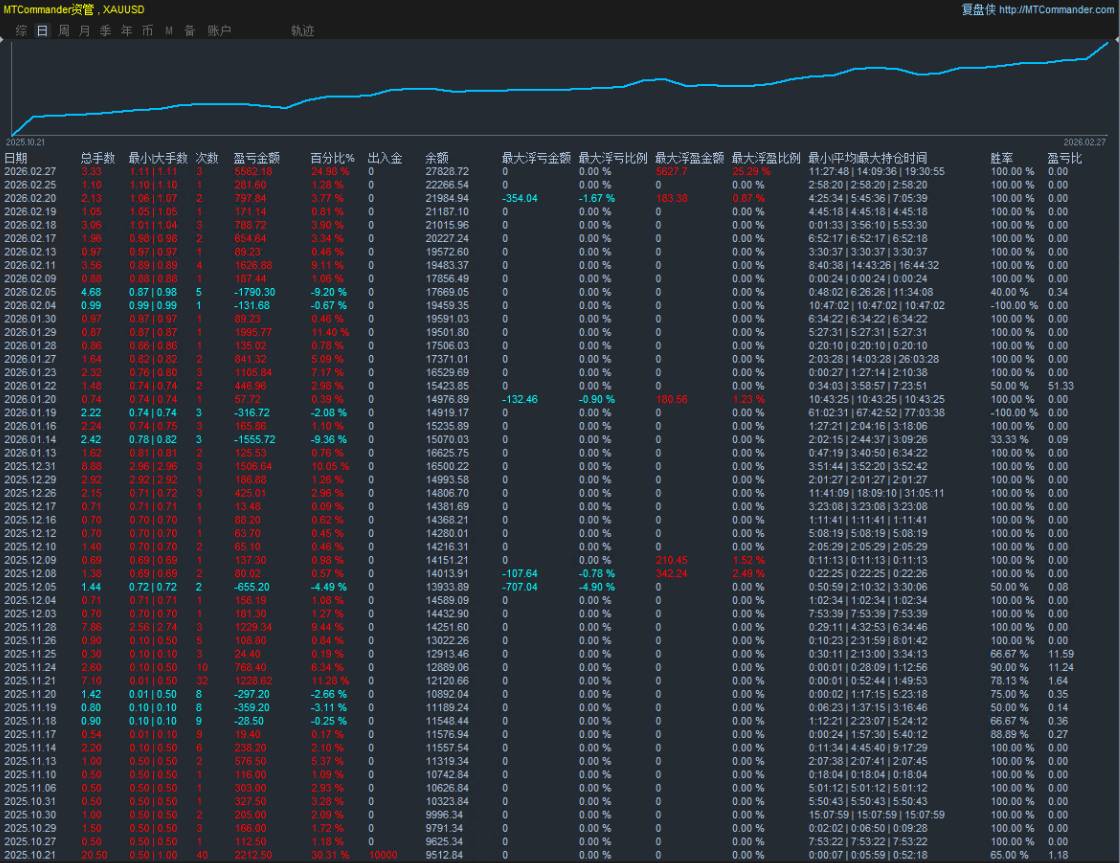Select the 年 yearly tab
The width and height of the screenshot is (1120, 863).
[126, 31]
